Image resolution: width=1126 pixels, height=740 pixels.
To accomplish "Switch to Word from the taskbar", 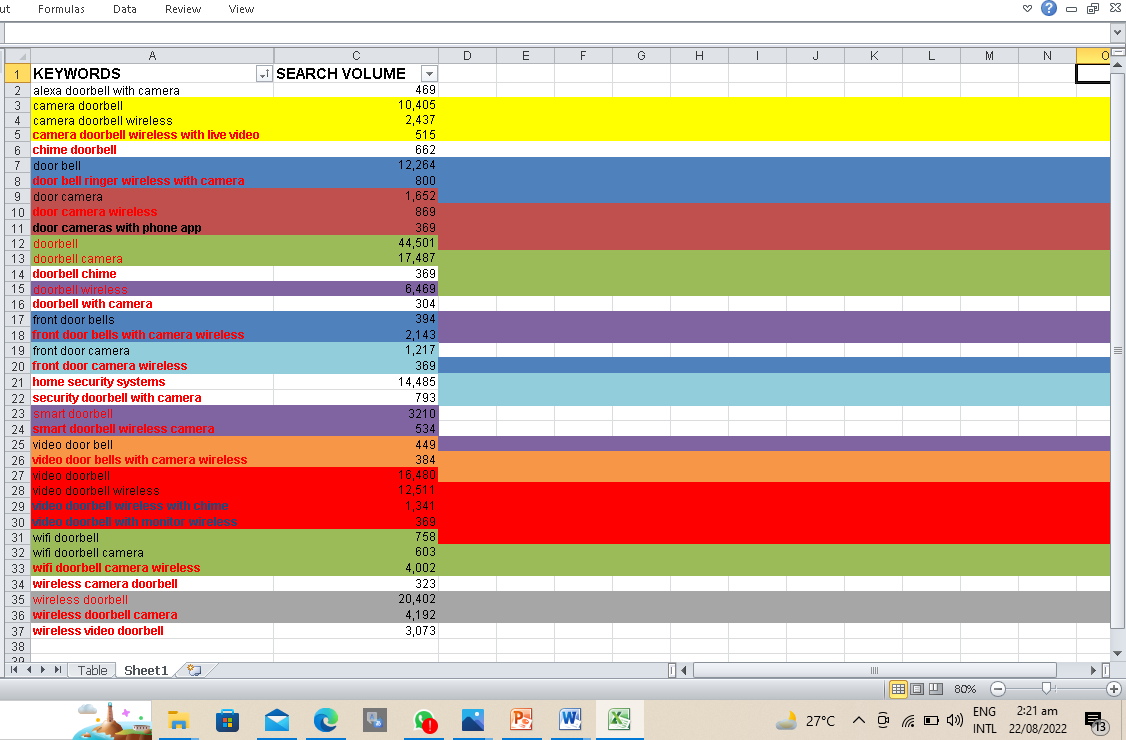I will (x=570, y=719).
